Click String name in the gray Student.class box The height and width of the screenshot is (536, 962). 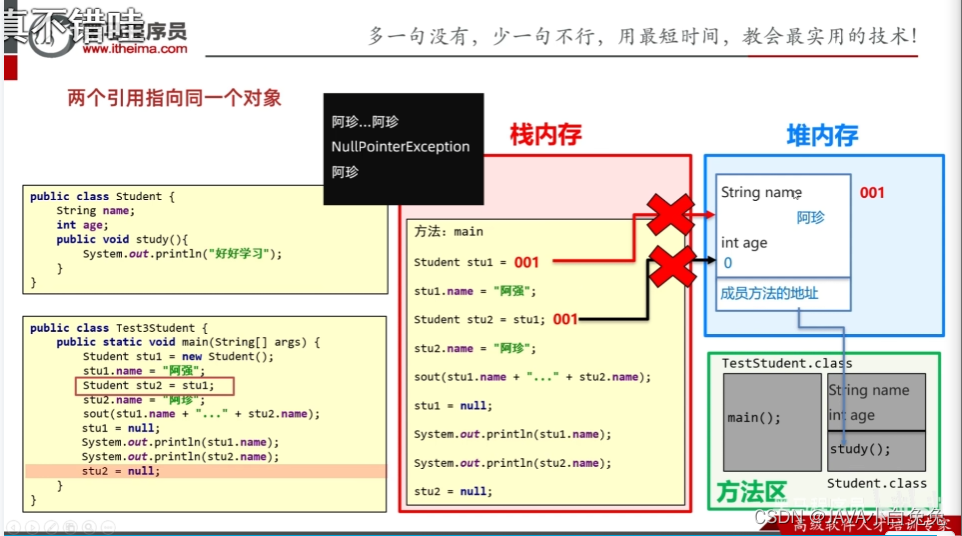coord(869,390)
